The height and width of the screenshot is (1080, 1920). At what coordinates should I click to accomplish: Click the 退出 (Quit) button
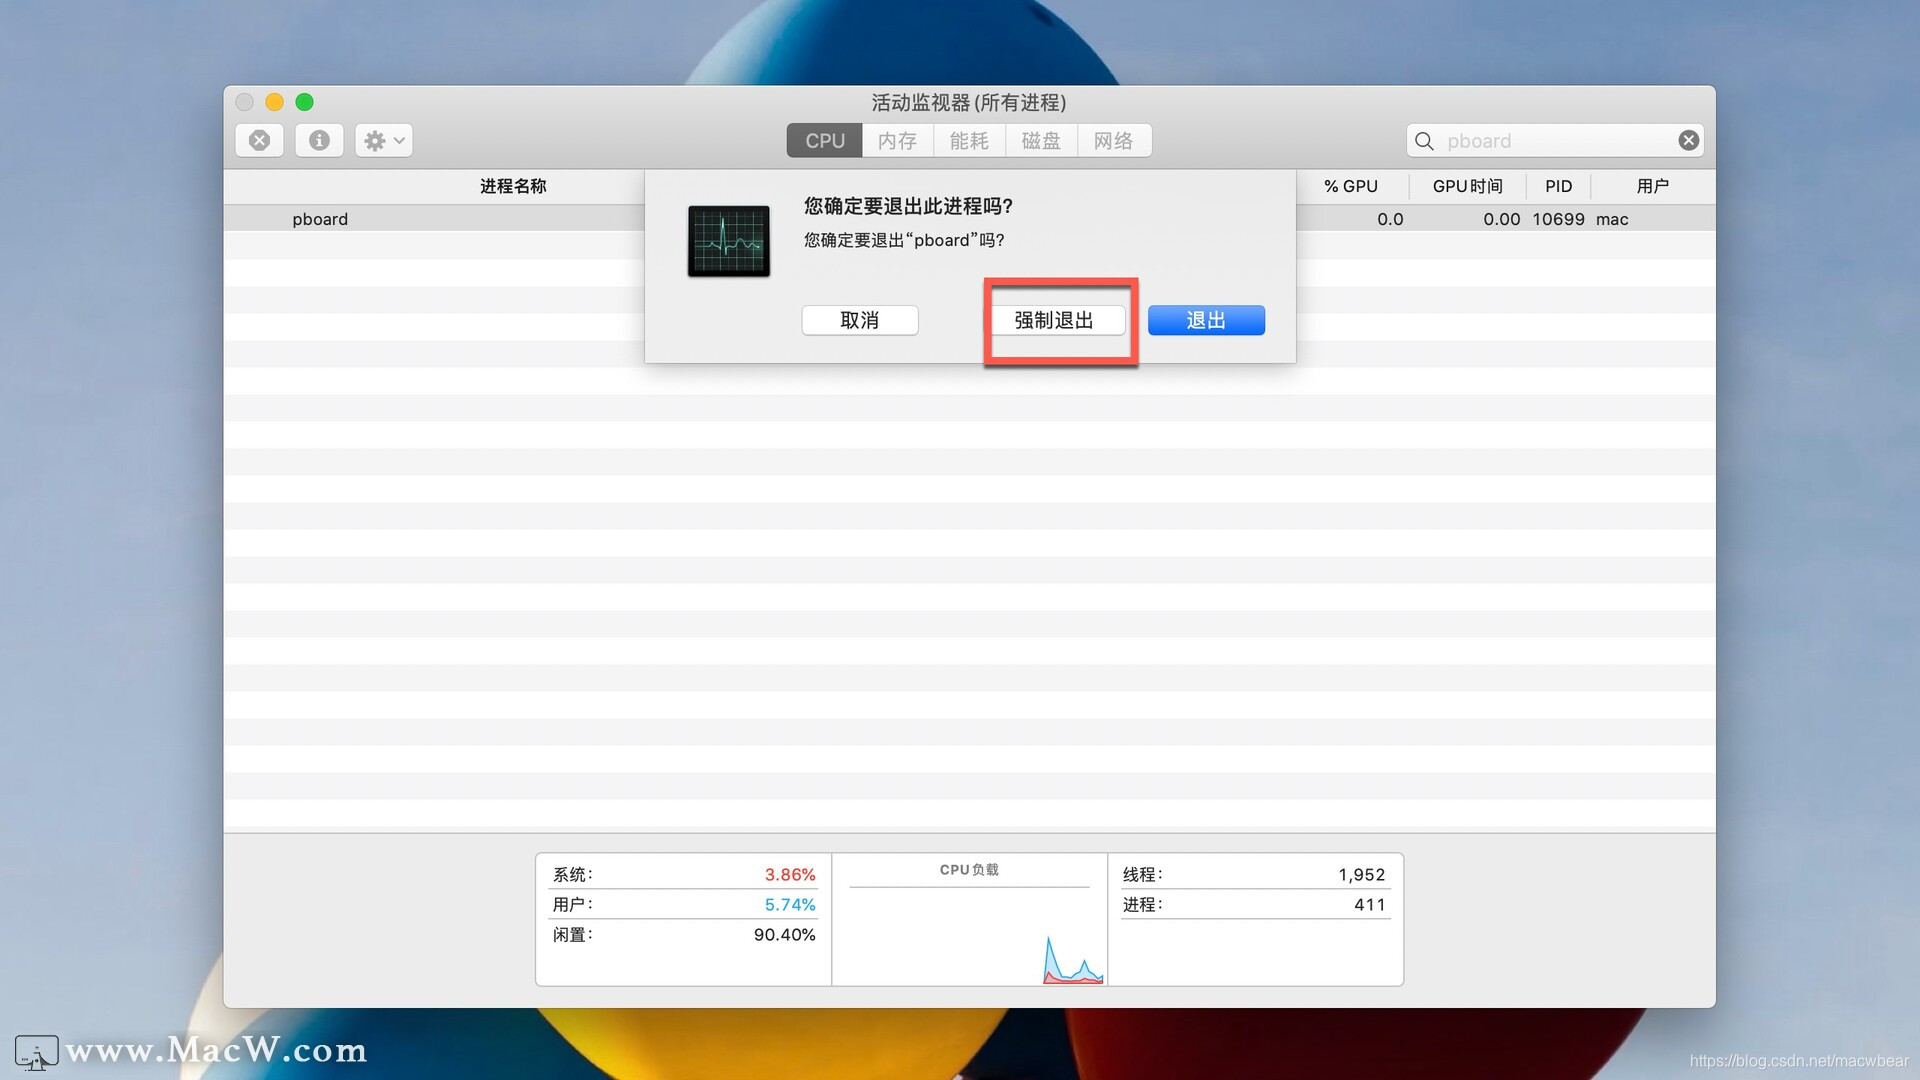1205,319
